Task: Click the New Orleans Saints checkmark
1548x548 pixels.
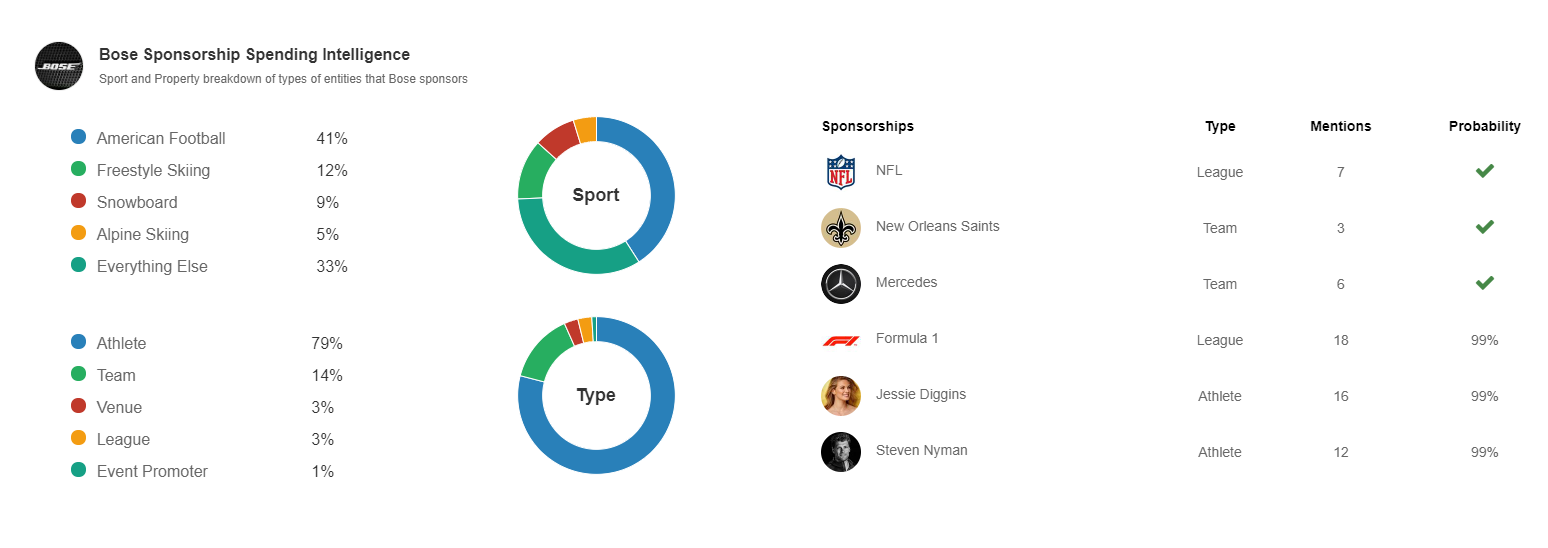Action: [x=1485, y=227]
